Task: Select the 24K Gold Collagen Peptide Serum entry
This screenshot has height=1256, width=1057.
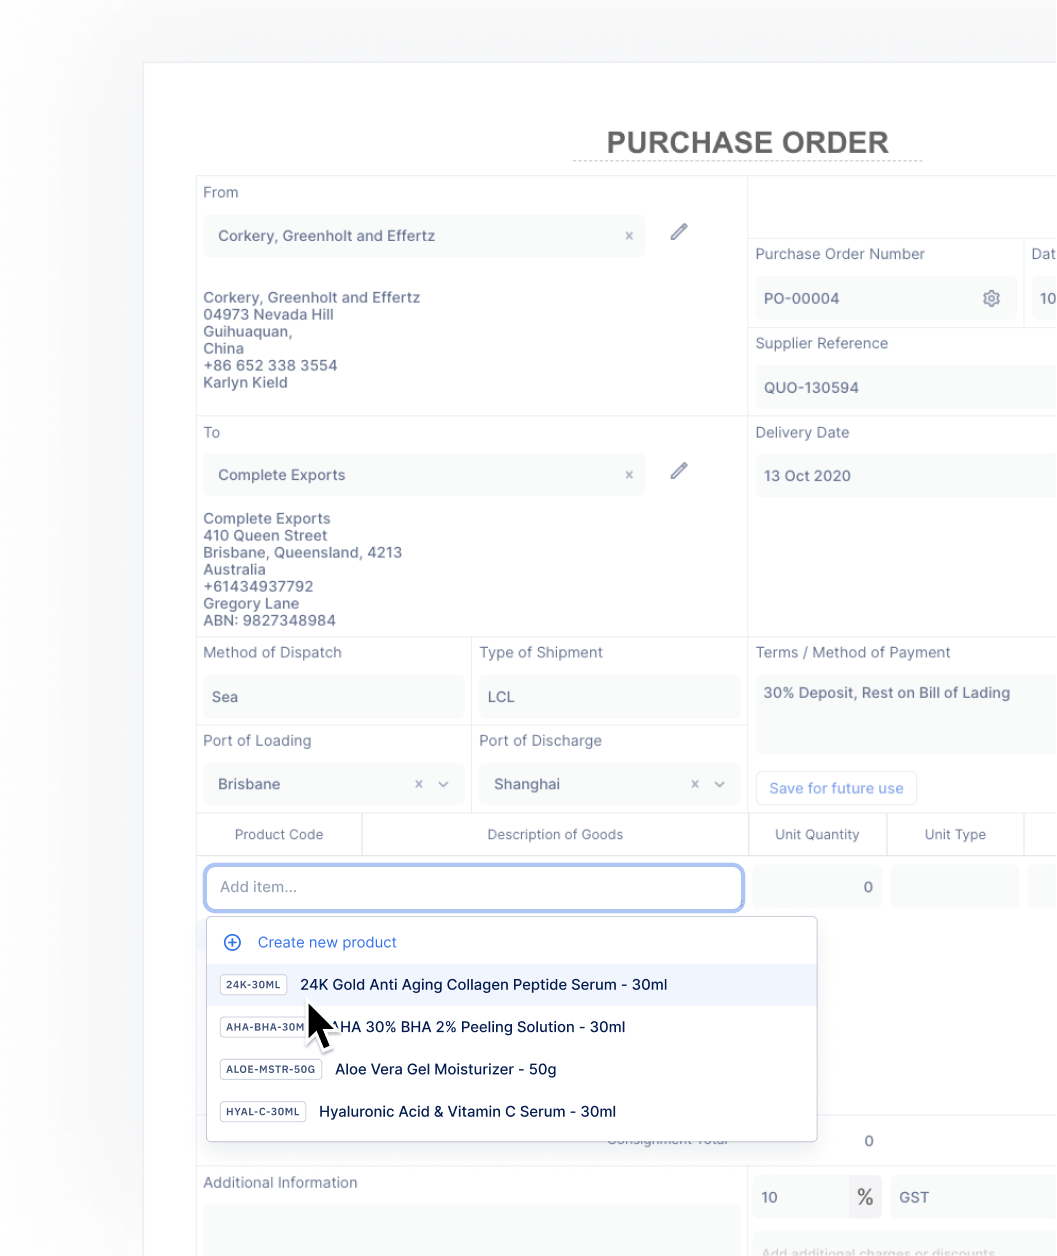Action: pyautogui.click(x=483, y=984)
